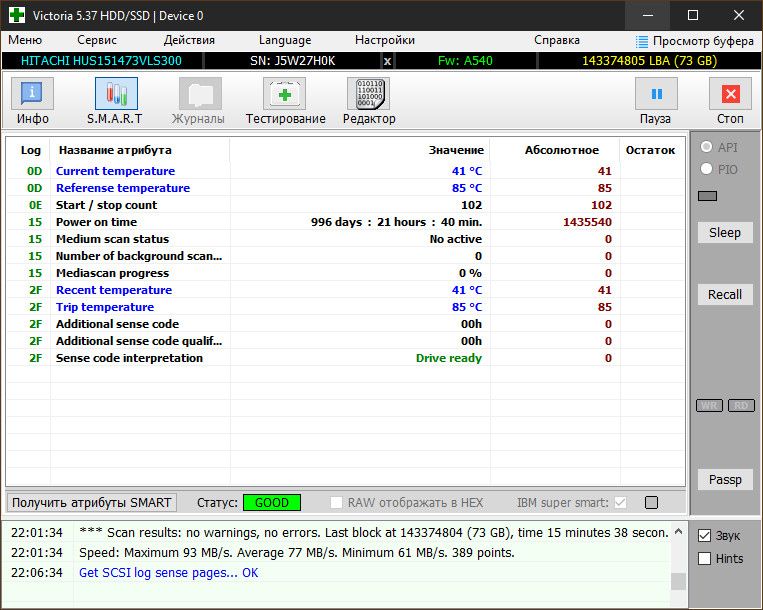Toggle the Звук sound checkbox
The image size is (763, 610).
(x=704, y=535)
